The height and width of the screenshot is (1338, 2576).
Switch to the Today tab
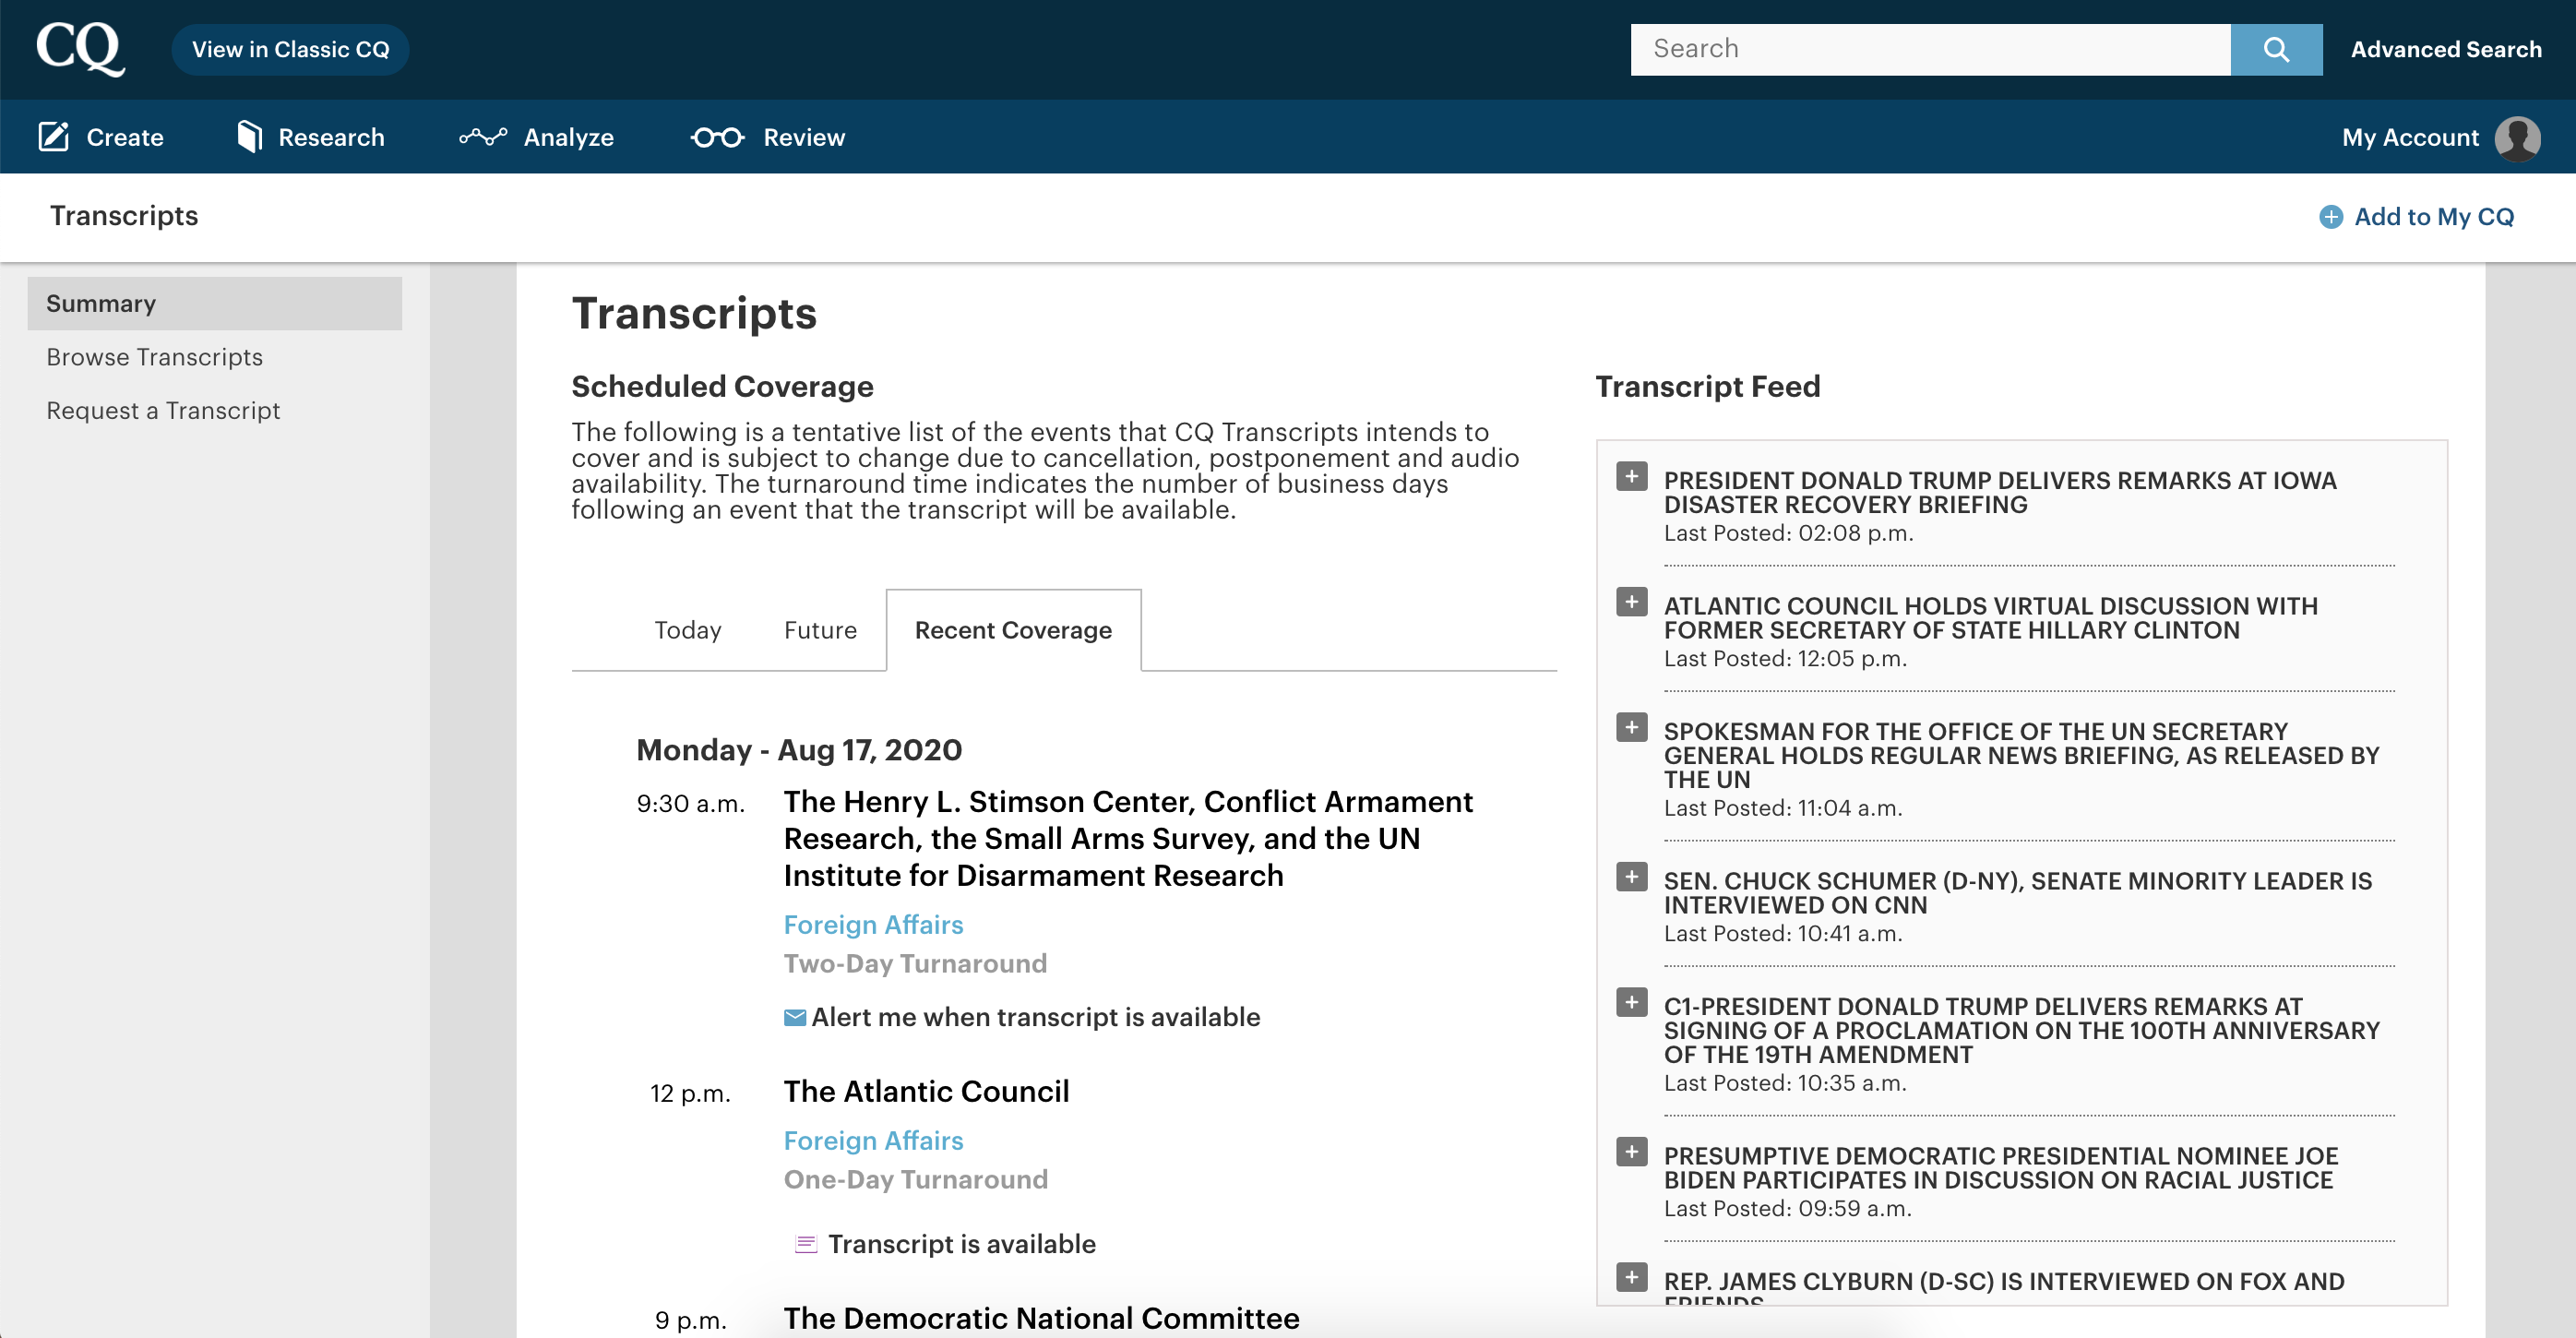(687, 630)
